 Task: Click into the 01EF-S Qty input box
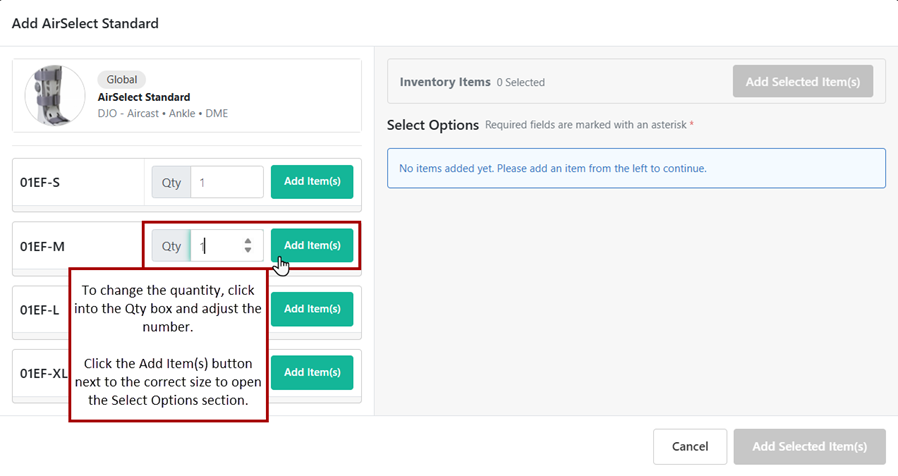tap(226, 182)
